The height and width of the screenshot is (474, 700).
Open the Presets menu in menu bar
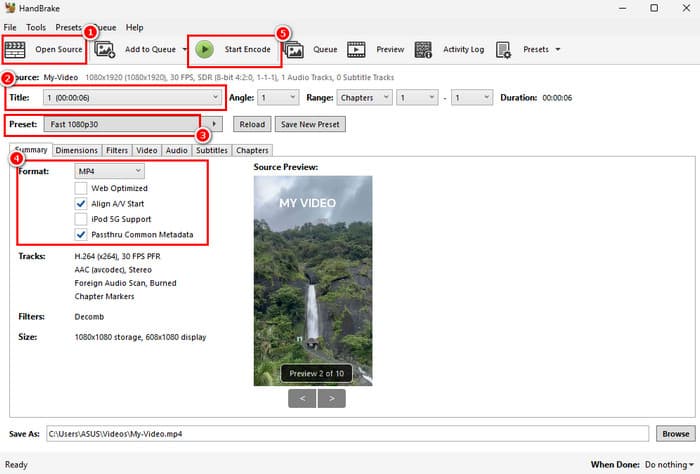[x=68, y=27]
